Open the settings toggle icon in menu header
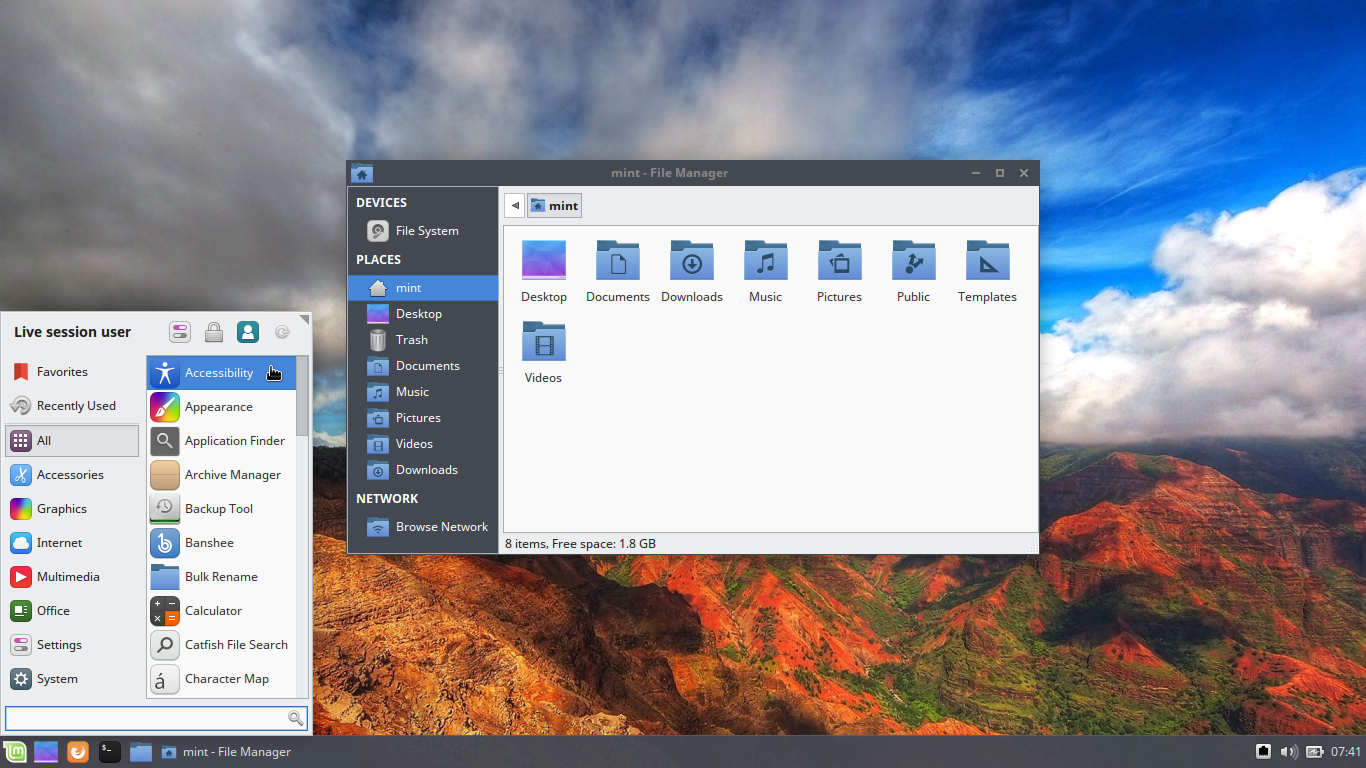The width and height of the screenshot is (1366, 768). click(180, 332)
